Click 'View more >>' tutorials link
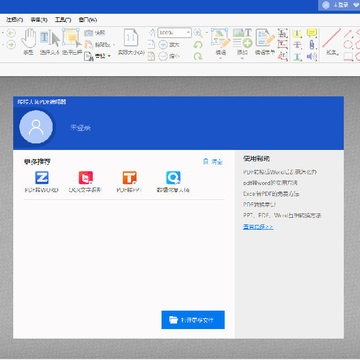Screen dimensions: 360x360 [x=258, y=227]
